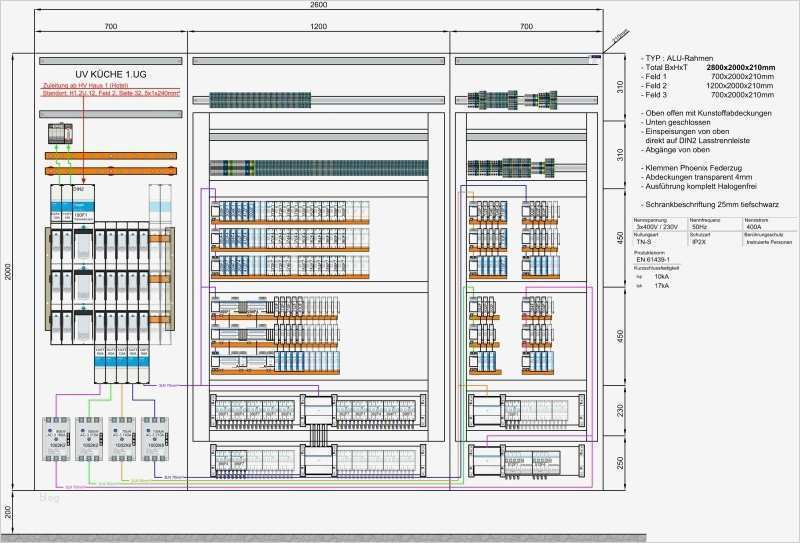The width and height of the screenshot is (800, 543).
Task: Select the note '- Unten geschlossen'
Action: (x=676, y=122)
